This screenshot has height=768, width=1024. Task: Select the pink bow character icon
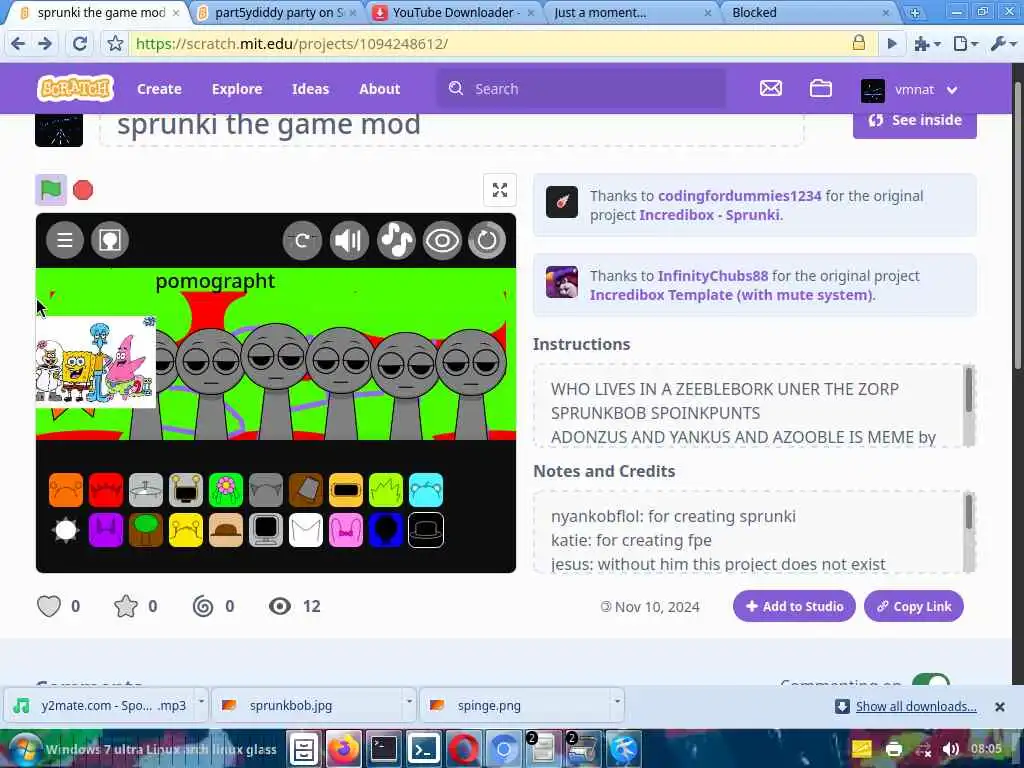coord(346,530)
